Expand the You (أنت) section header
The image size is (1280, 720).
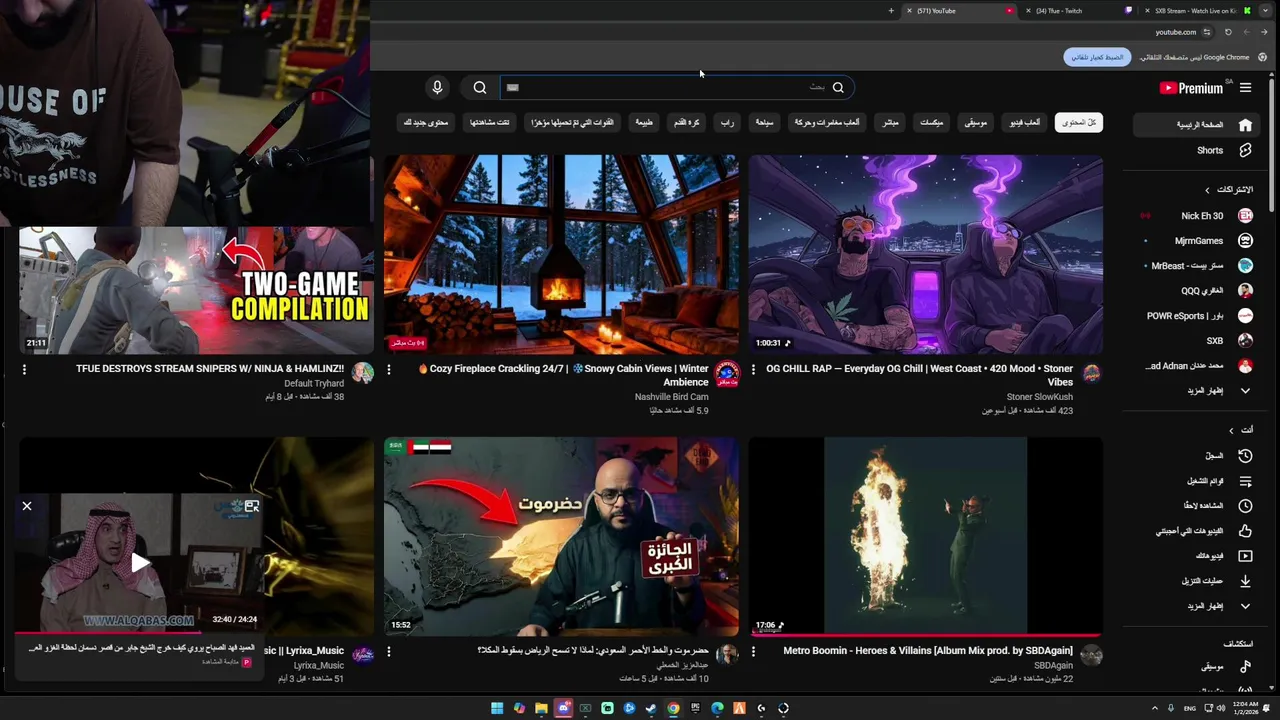(1241, 430)
